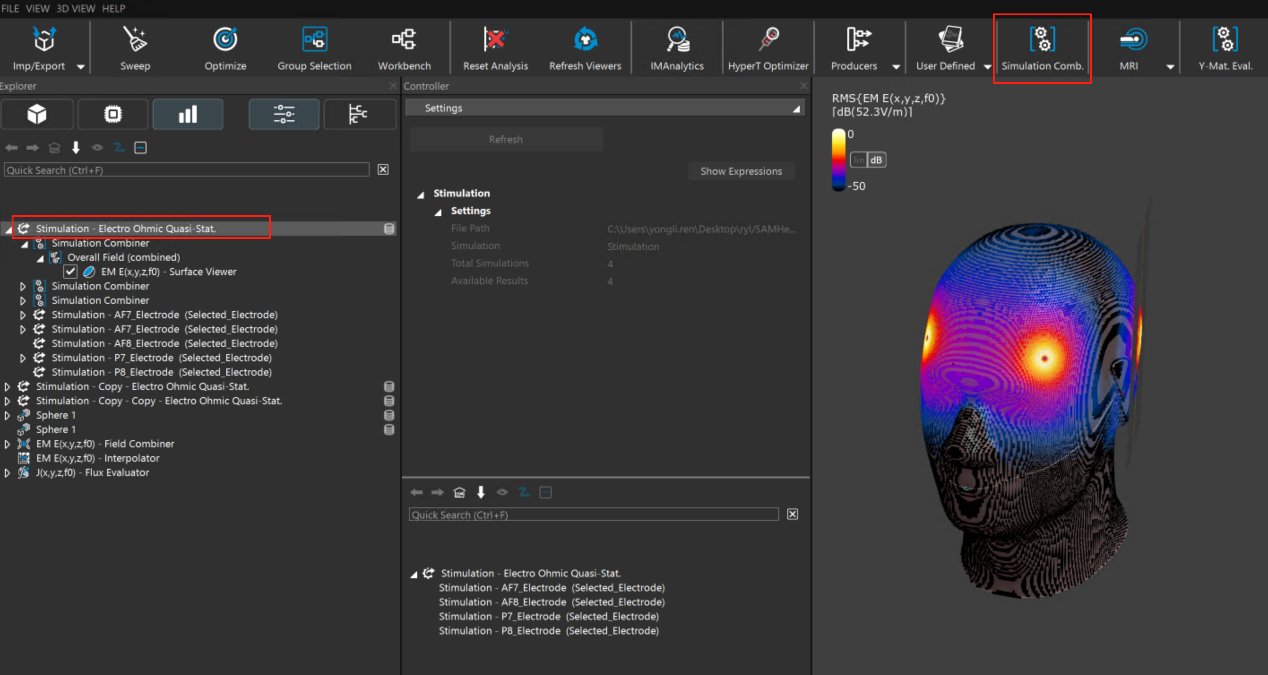Screen dimensions: 1268x675
Task: Expand the Sphere 1 tree node
Action: coord(9,415)
